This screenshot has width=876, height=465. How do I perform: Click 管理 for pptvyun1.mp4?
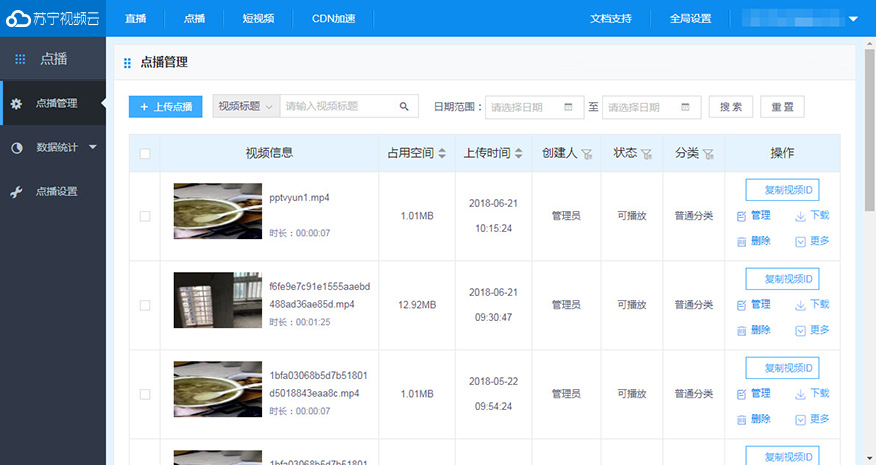tap(754, 215)
